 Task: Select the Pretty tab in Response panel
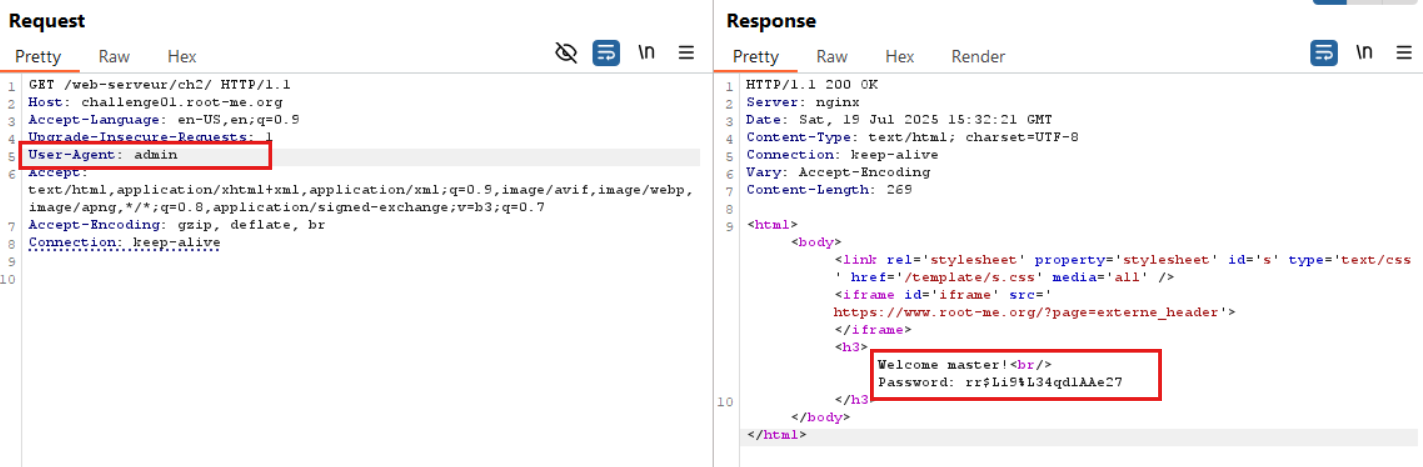pyautogui.click(x=755, y=57)
